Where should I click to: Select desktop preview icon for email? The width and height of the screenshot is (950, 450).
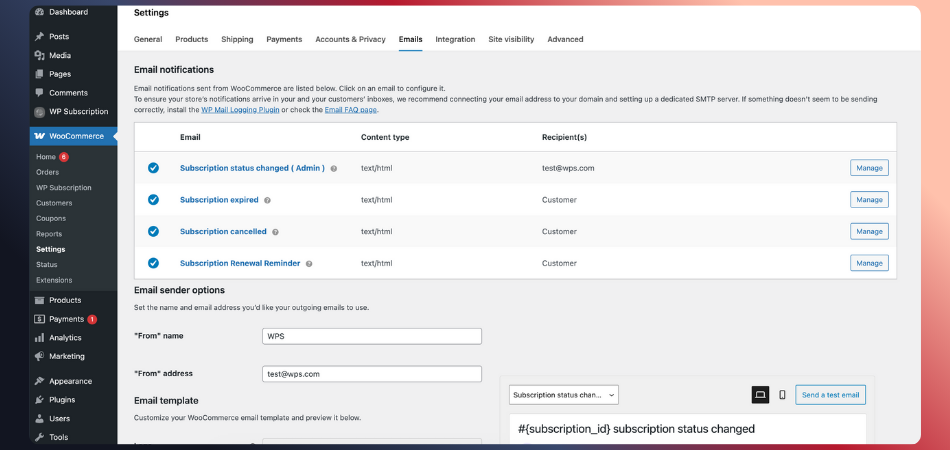click(x=760, y=395)
